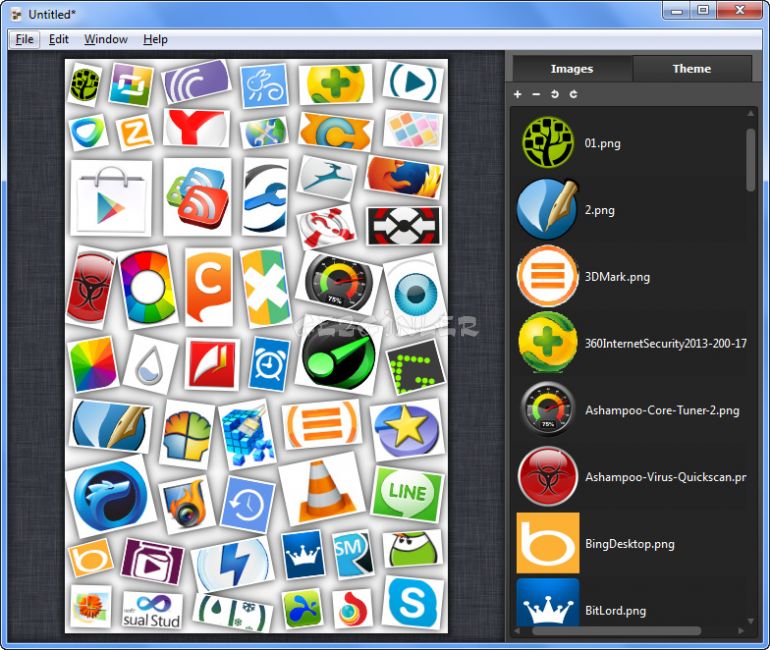Click the Windows flag shell image in collage
Image resolution: width=770 pixels, height=650 pixels.
[187, 434]
